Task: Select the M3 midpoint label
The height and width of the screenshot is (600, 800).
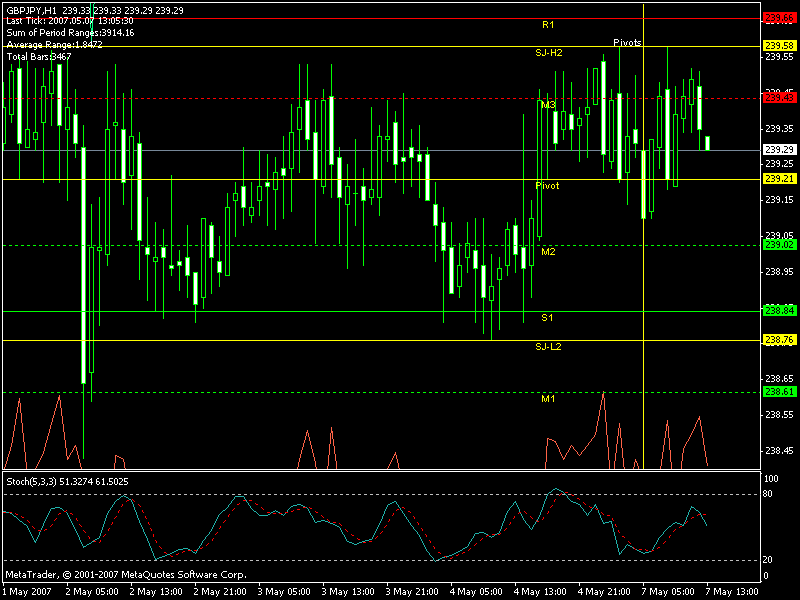Action: click(548, 105)
